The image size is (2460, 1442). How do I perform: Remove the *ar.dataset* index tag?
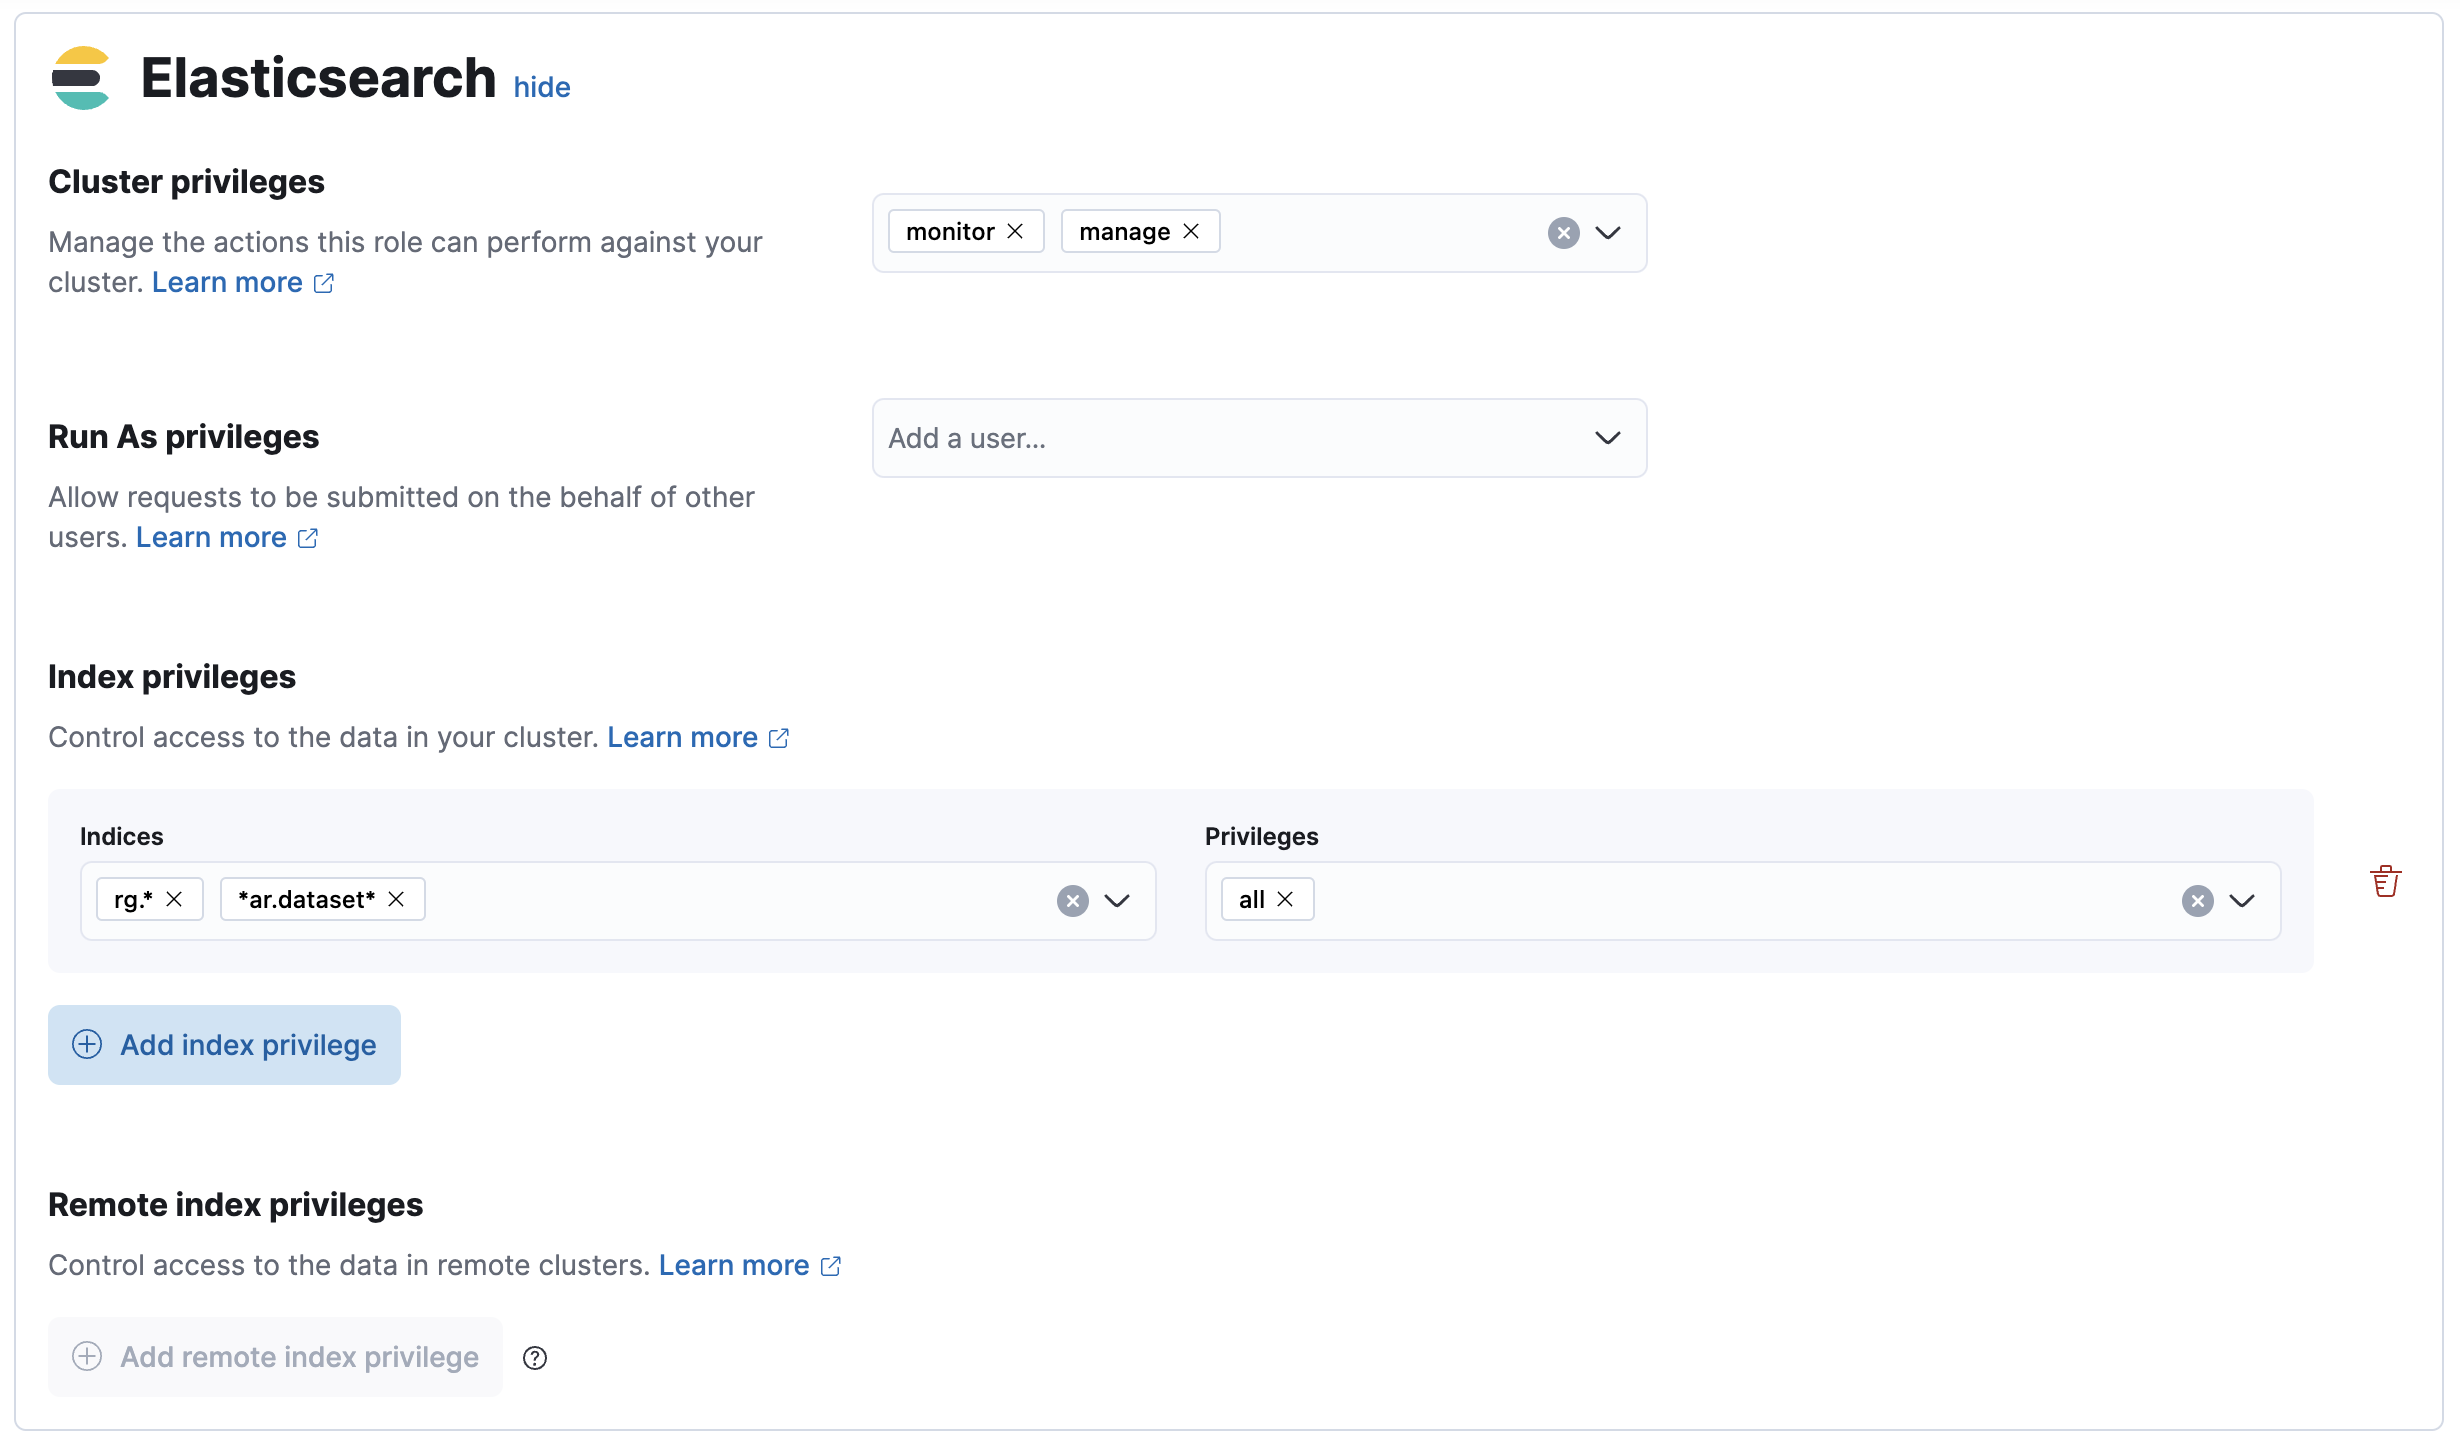(x=396, y=899)
